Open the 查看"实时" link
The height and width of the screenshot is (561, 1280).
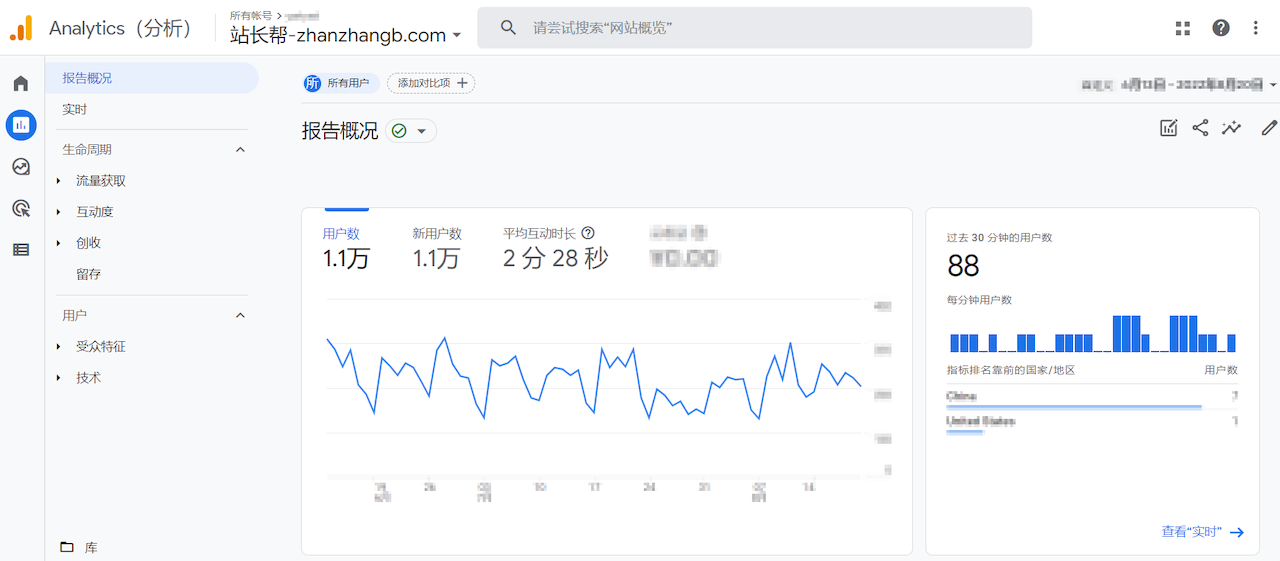1202,532
